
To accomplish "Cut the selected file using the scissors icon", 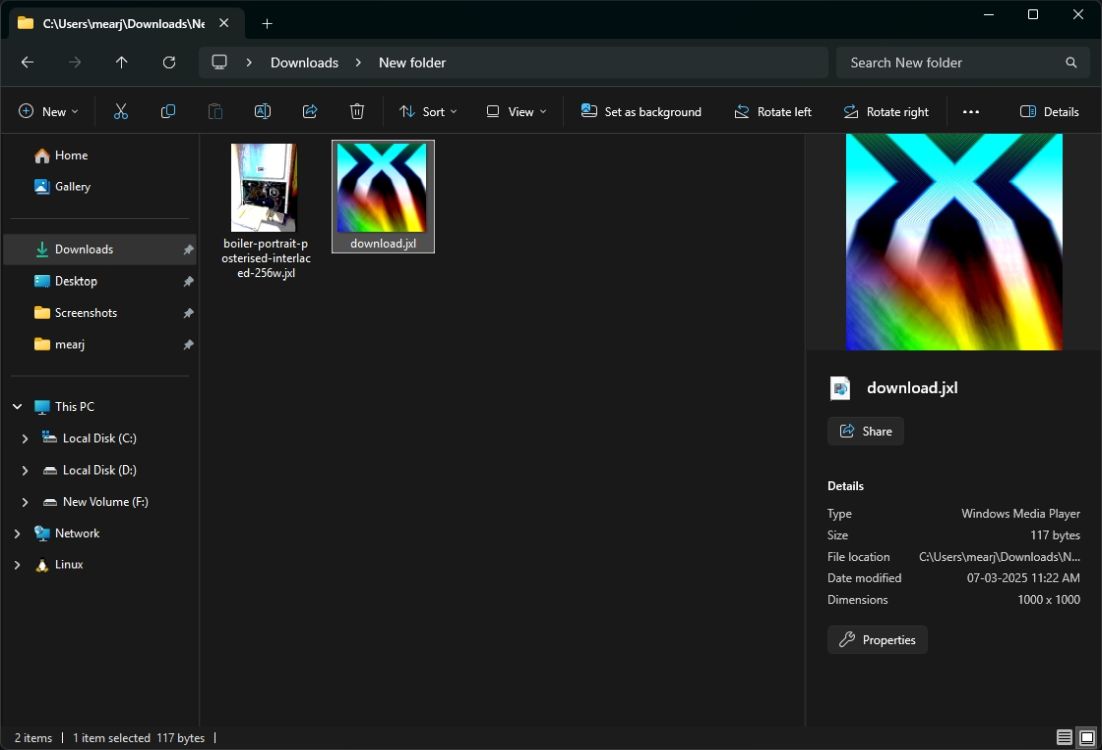I will pyautogui.click(x=121, y=111).
